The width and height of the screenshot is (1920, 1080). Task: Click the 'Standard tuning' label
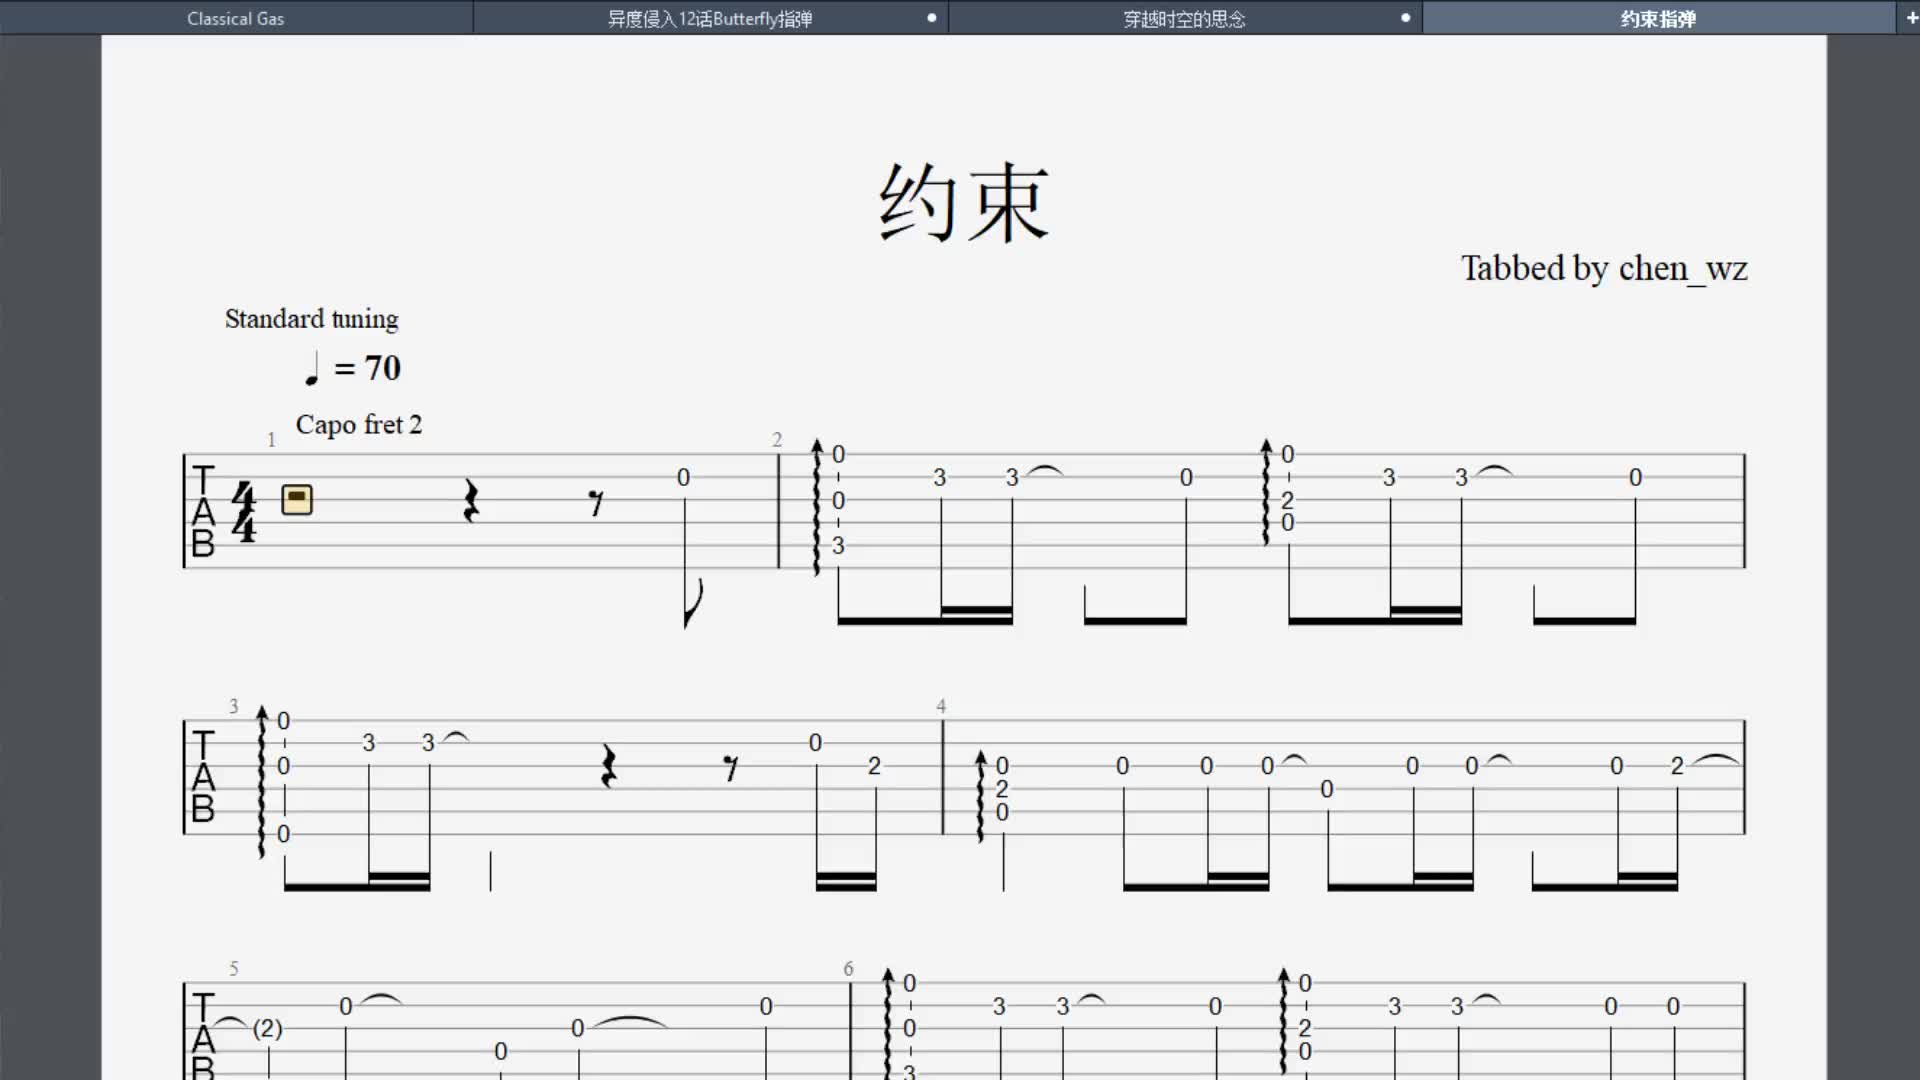311,319
